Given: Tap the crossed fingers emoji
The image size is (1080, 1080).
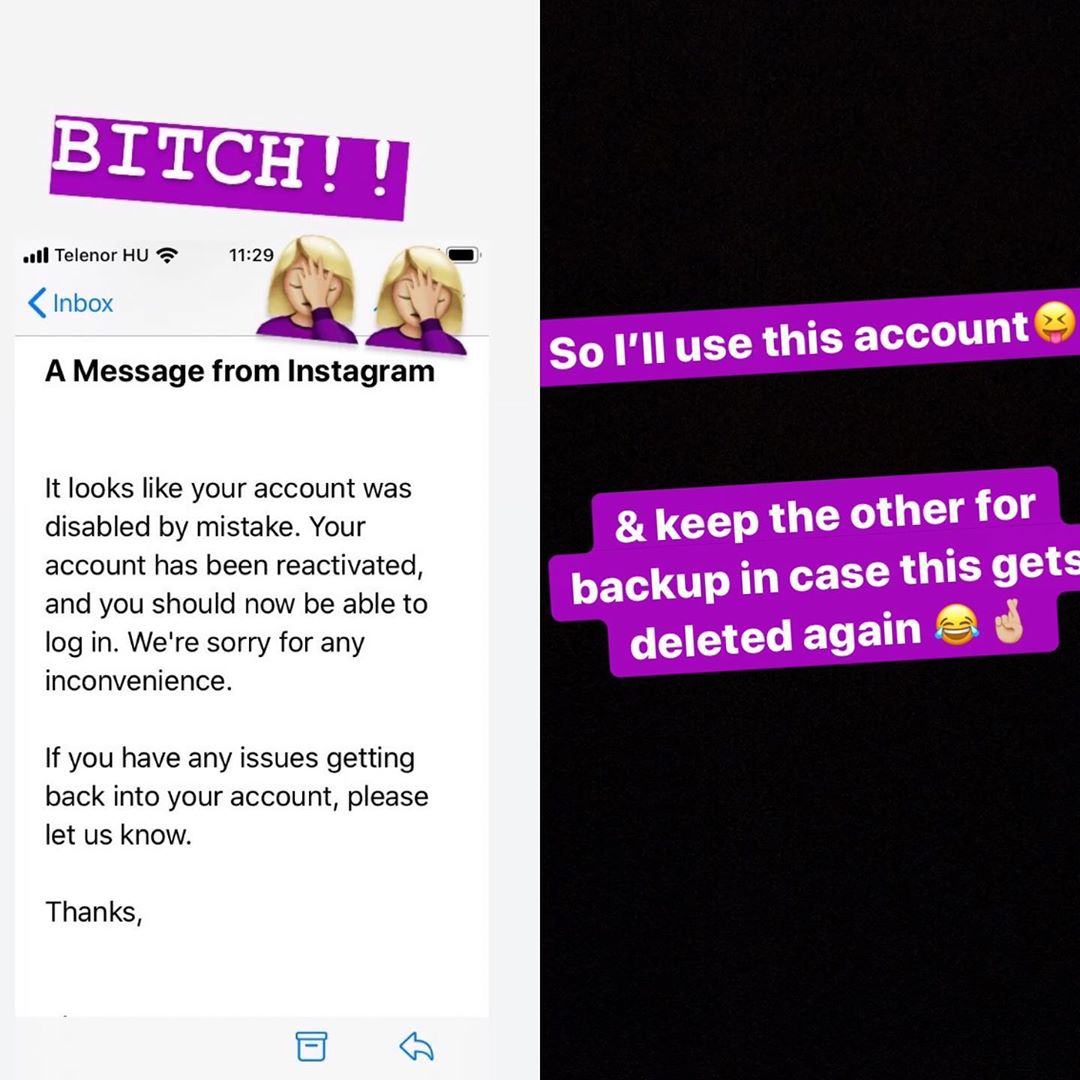Looking at the screenshot, I should pos(1010,621).
